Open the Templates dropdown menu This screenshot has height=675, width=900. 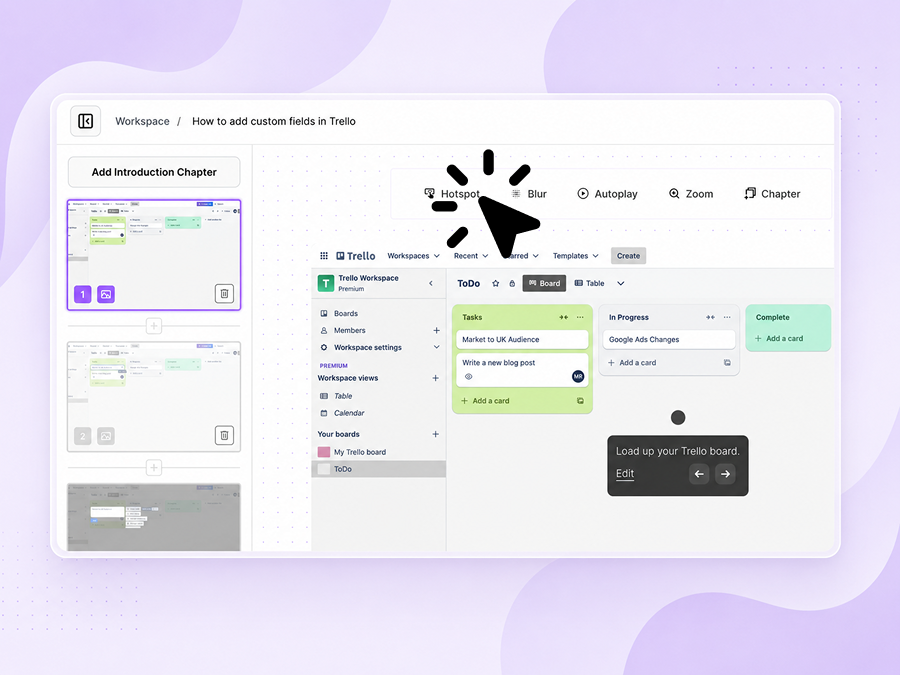576,256
